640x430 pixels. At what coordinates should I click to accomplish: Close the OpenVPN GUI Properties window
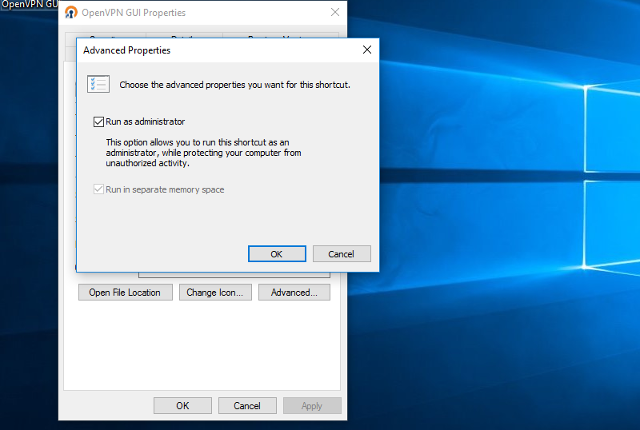click(335, 12)
